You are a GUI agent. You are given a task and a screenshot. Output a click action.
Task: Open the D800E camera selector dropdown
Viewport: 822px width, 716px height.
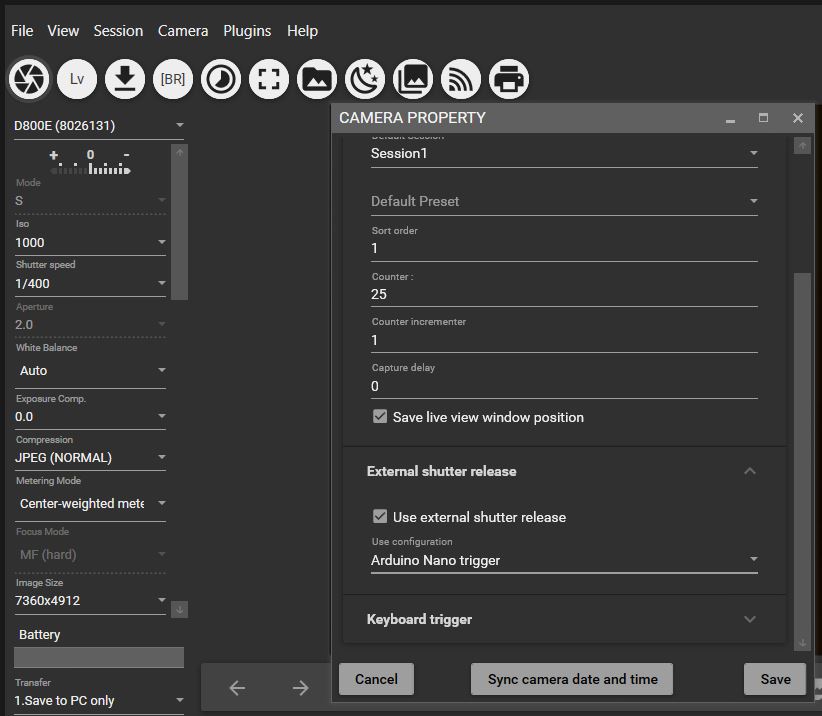click(99, 126)
